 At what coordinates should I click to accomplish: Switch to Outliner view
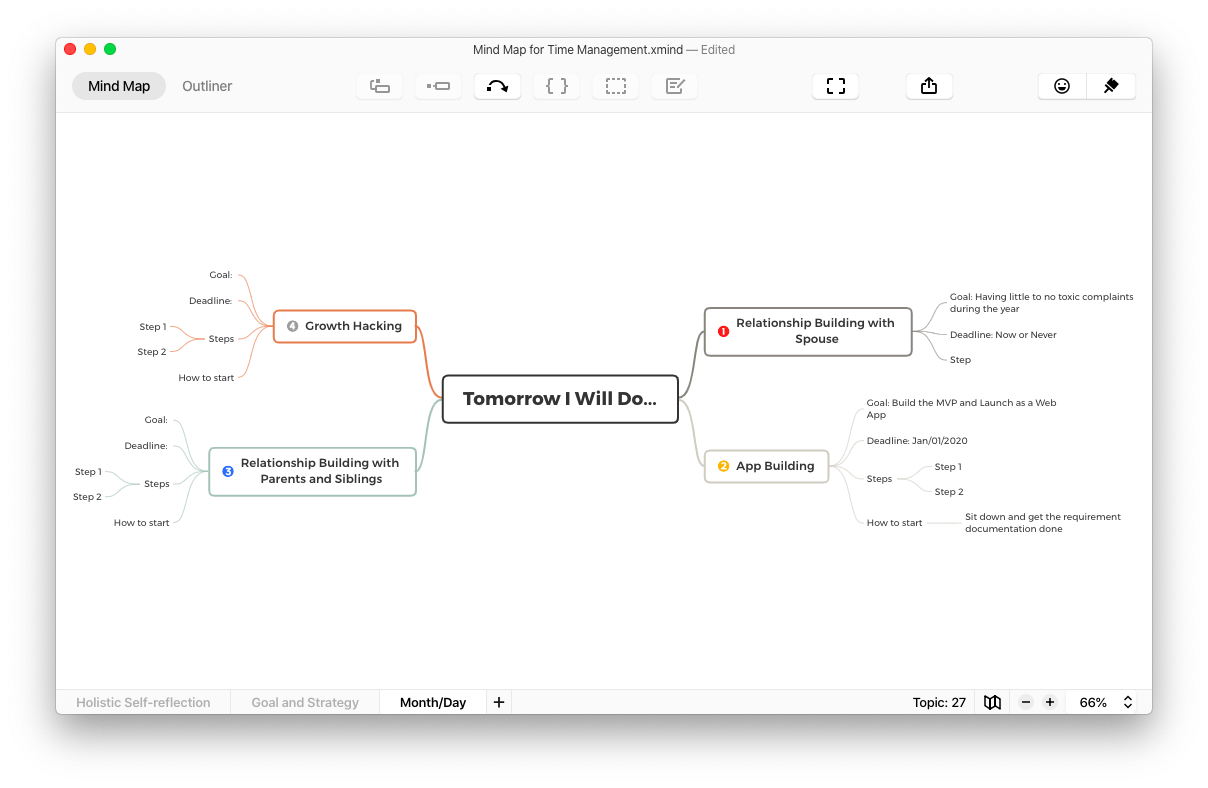point(207,86)
